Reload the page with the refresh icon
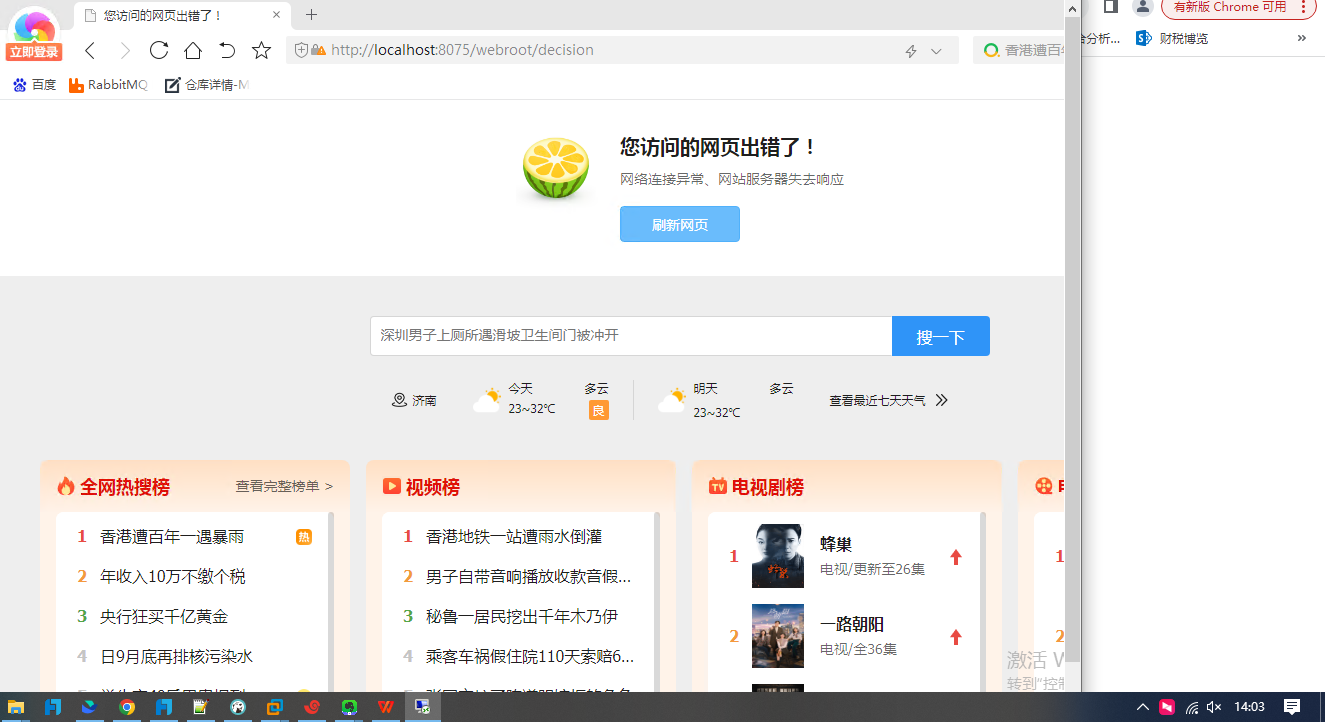Viewport: 1325px width, 722px height. pyautogui.click(x=159, y=51)
